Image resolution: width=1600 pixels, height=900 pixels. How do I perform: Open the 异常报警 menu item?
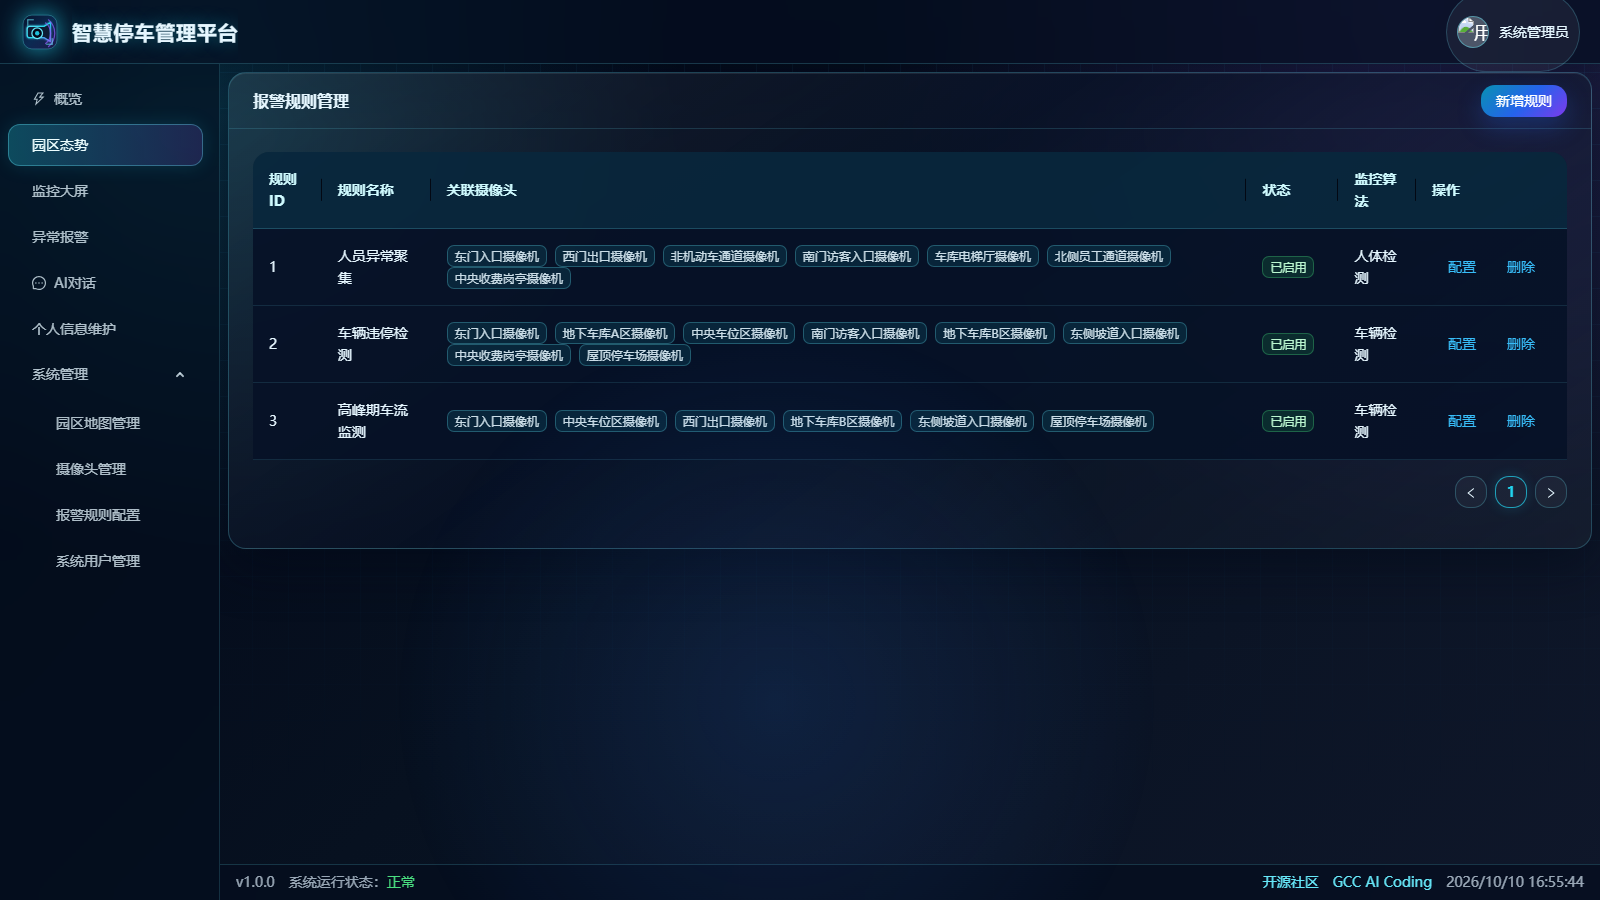pyautogui.click(x=105, y=237)
